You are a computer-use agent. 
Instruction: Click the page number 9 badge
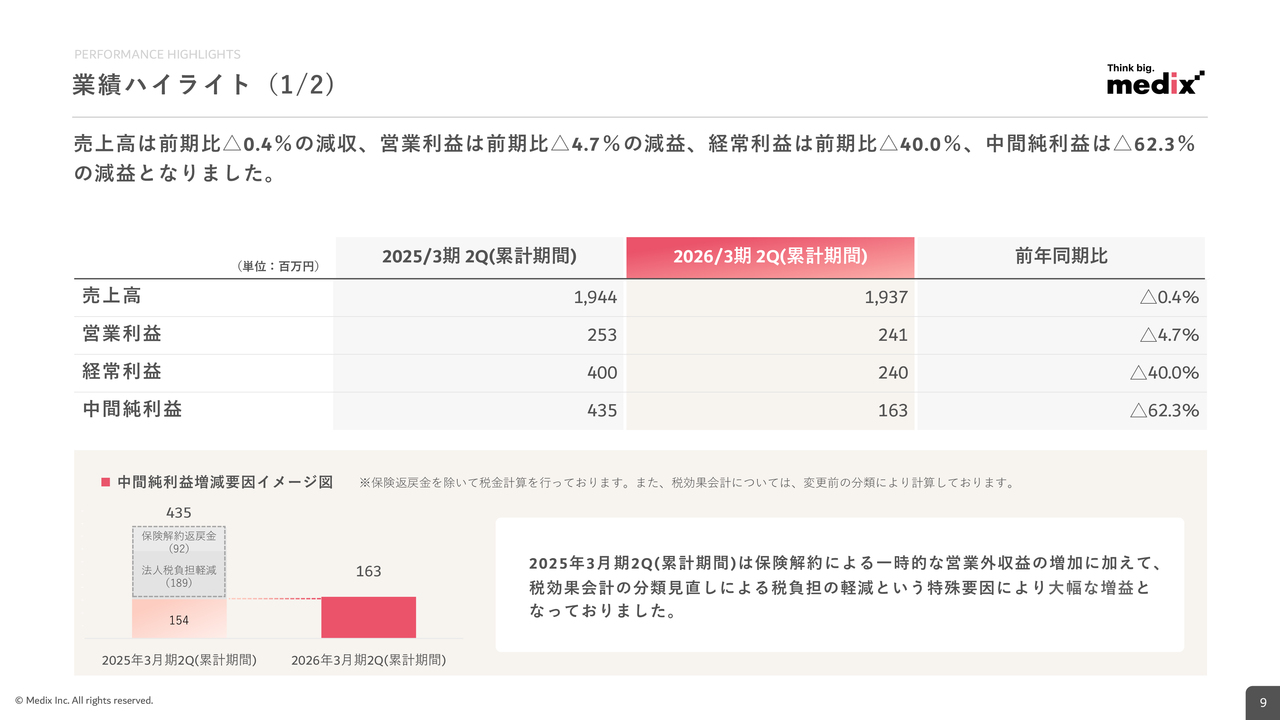1262,702
